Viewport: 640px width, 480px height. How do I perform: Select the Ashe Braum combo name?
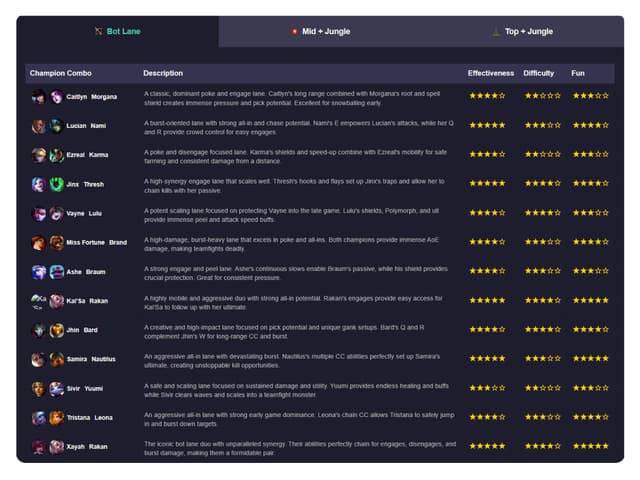pos(86,272)
